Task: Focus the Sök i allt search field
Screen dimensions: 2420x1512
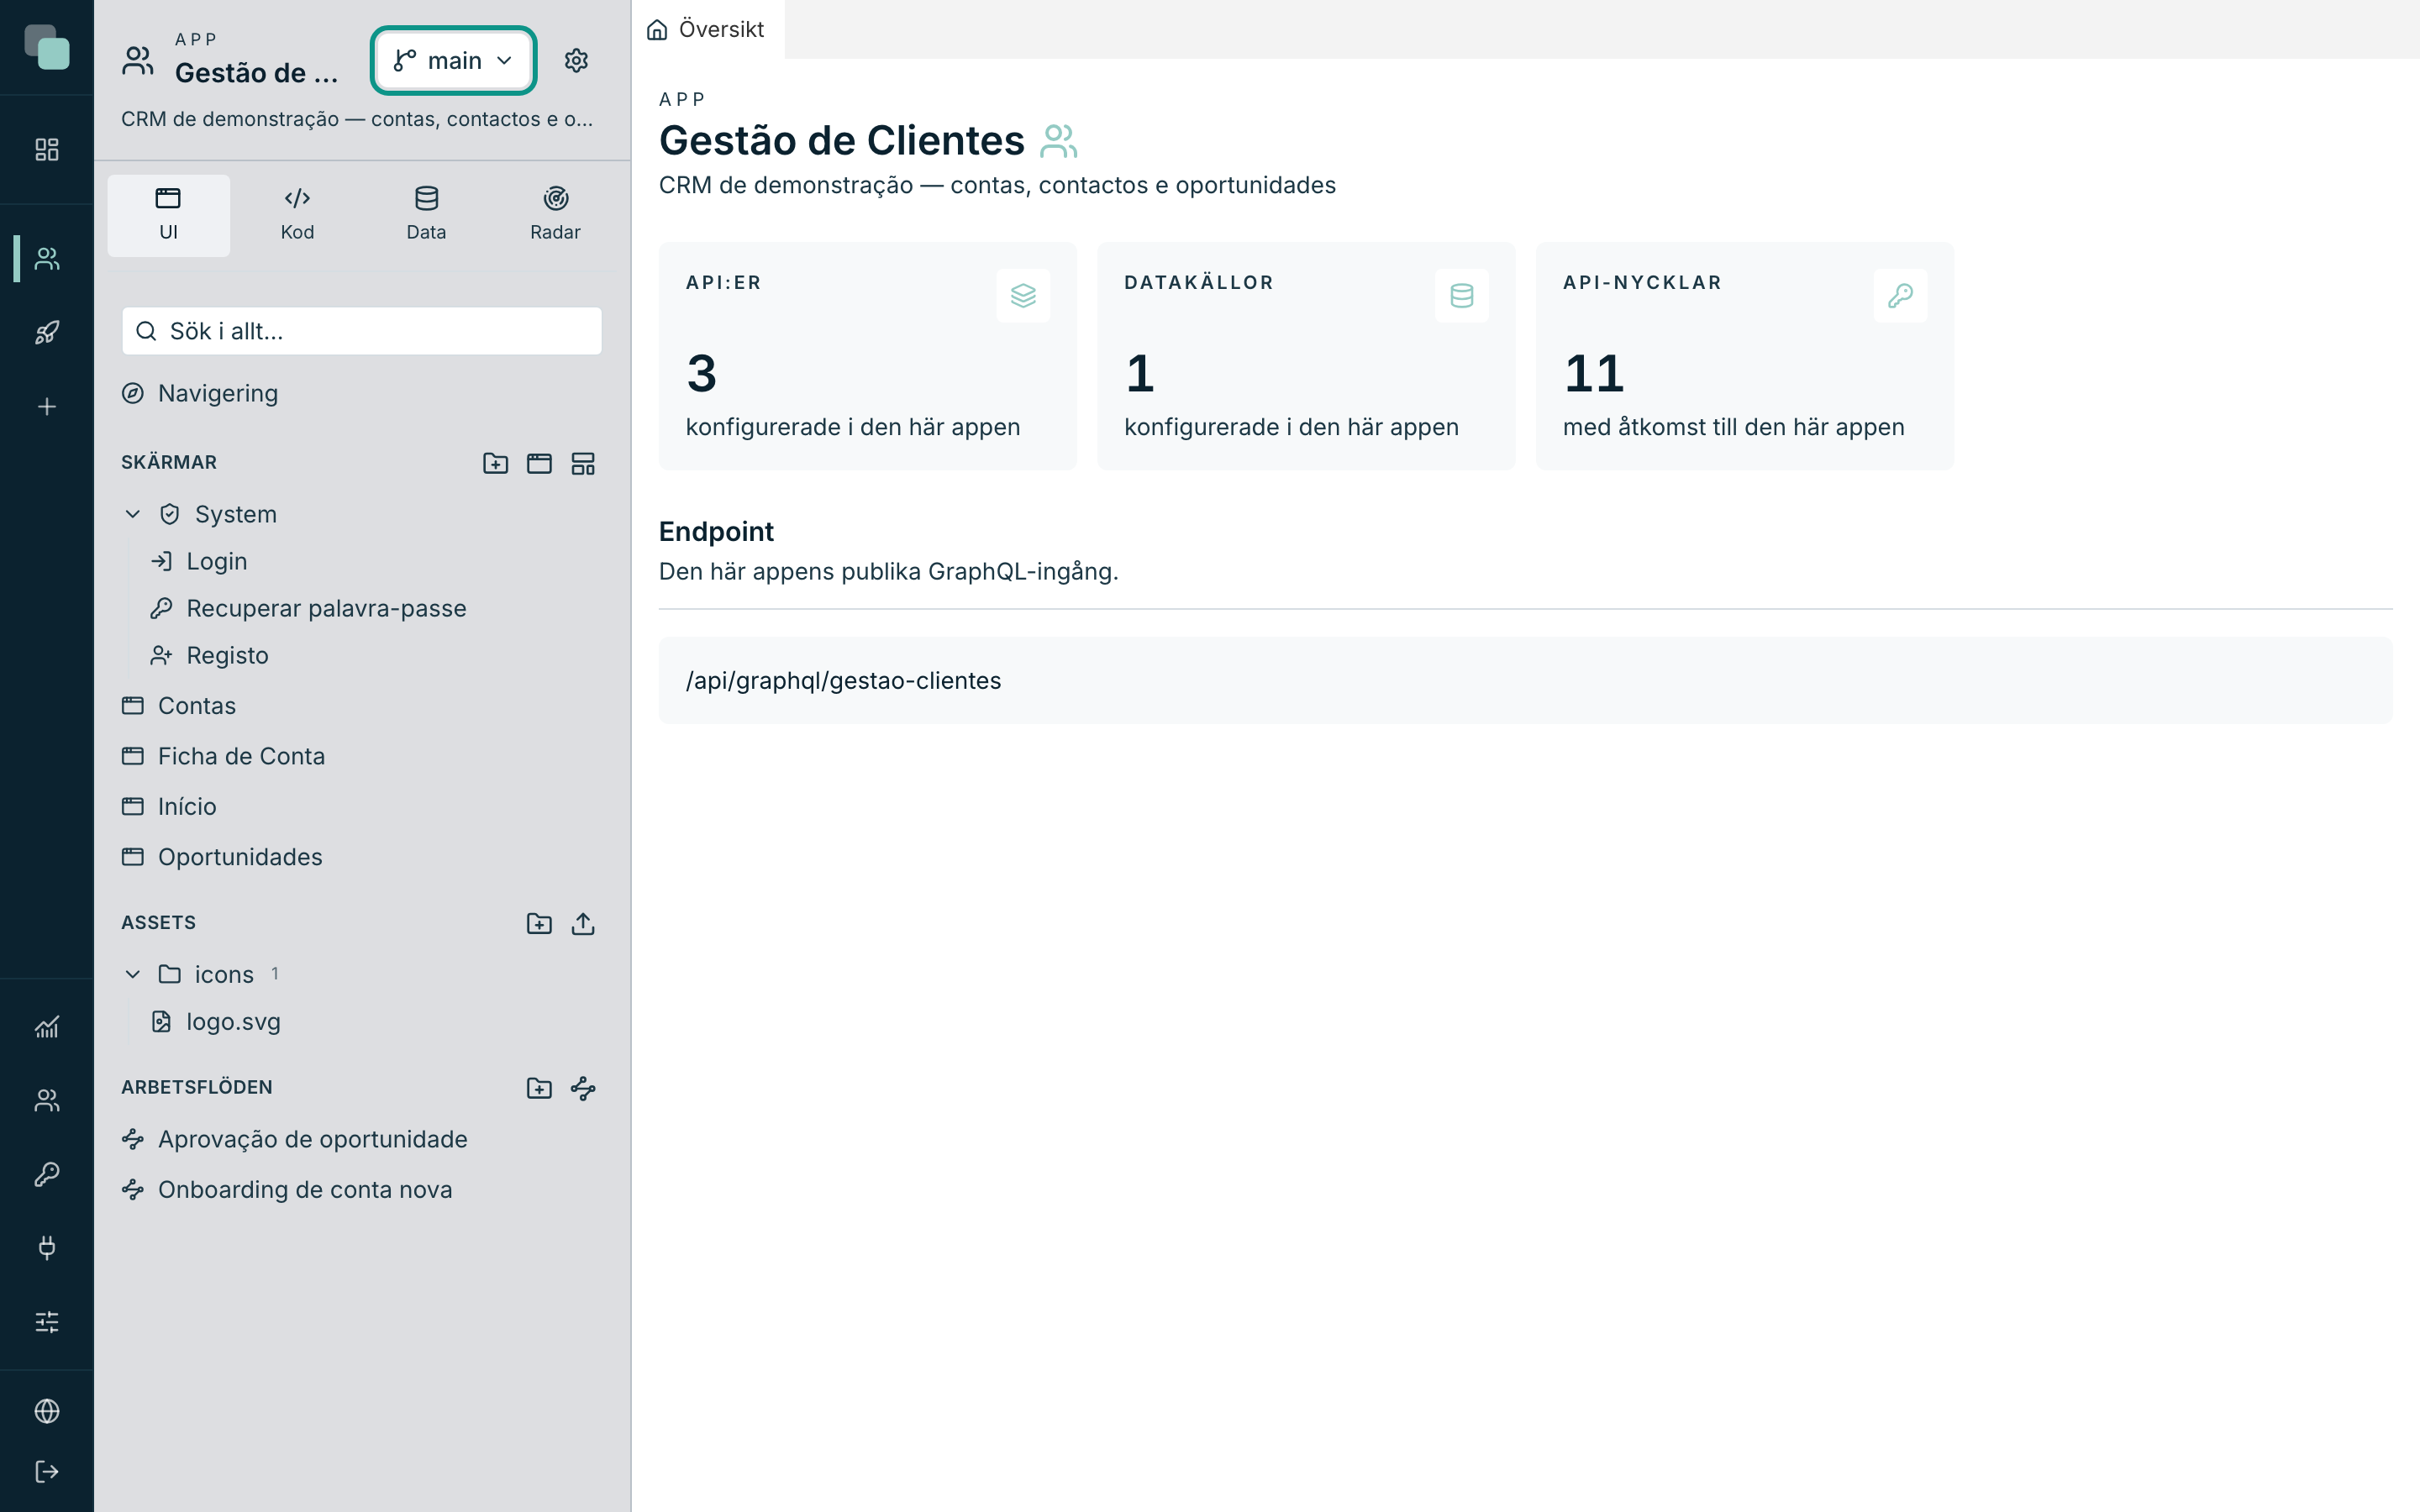Action: click(362, 331)
